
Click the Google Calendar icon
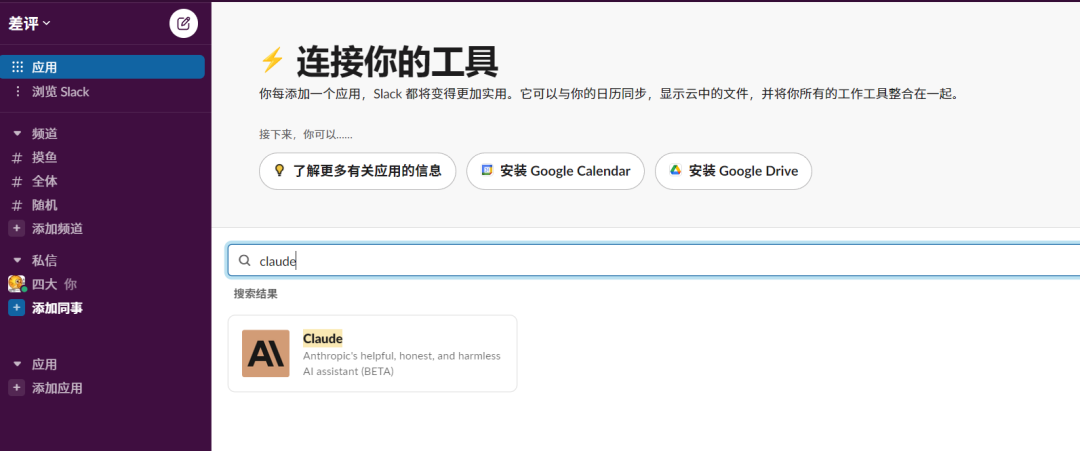pyautogui.click(x=487, y=170)
